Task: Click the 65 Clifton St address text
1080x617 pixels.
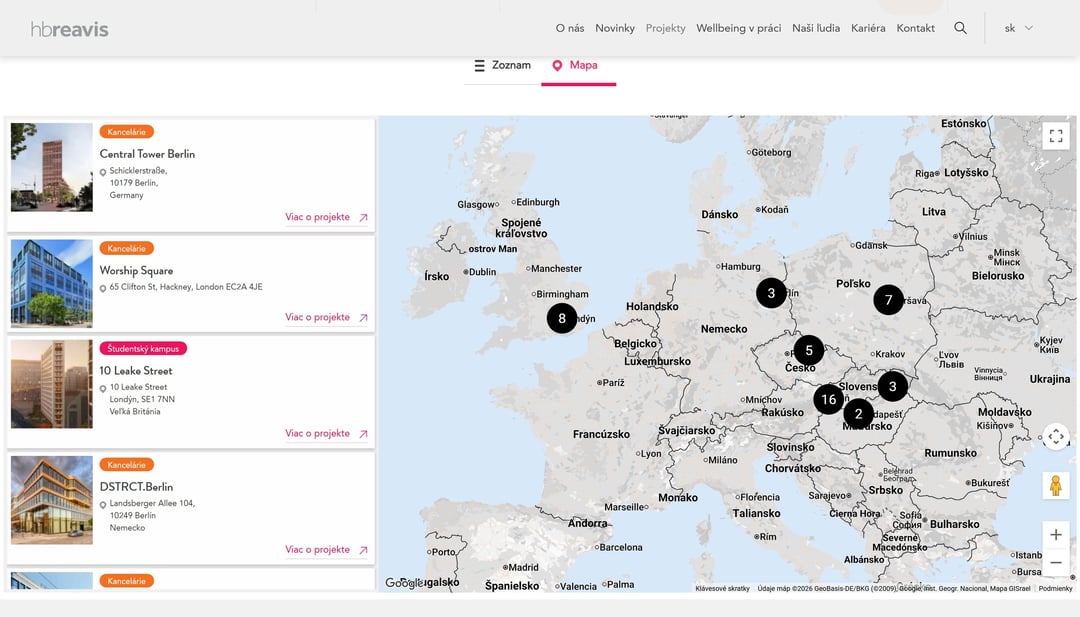Action: (x=186, y=287)
